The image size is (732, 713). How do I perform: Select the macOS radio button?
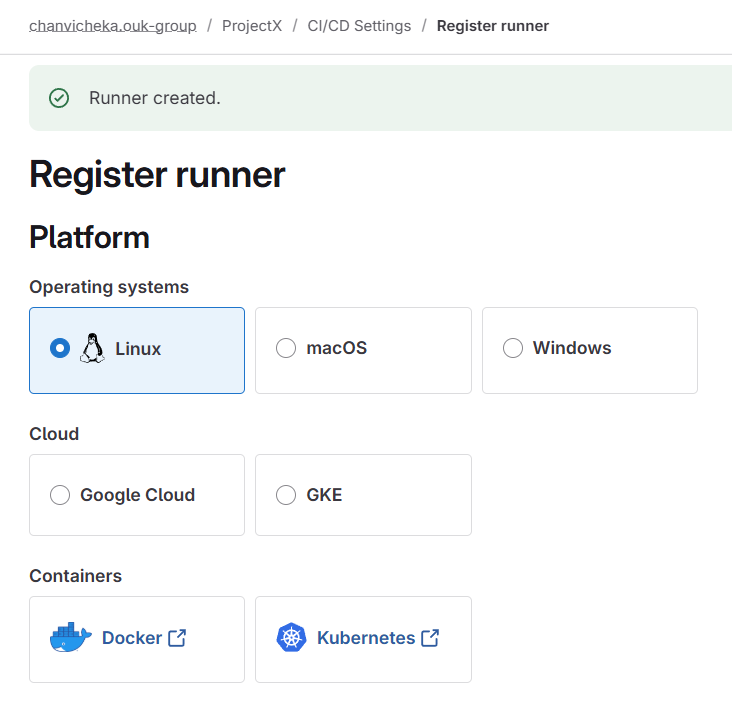286,348
